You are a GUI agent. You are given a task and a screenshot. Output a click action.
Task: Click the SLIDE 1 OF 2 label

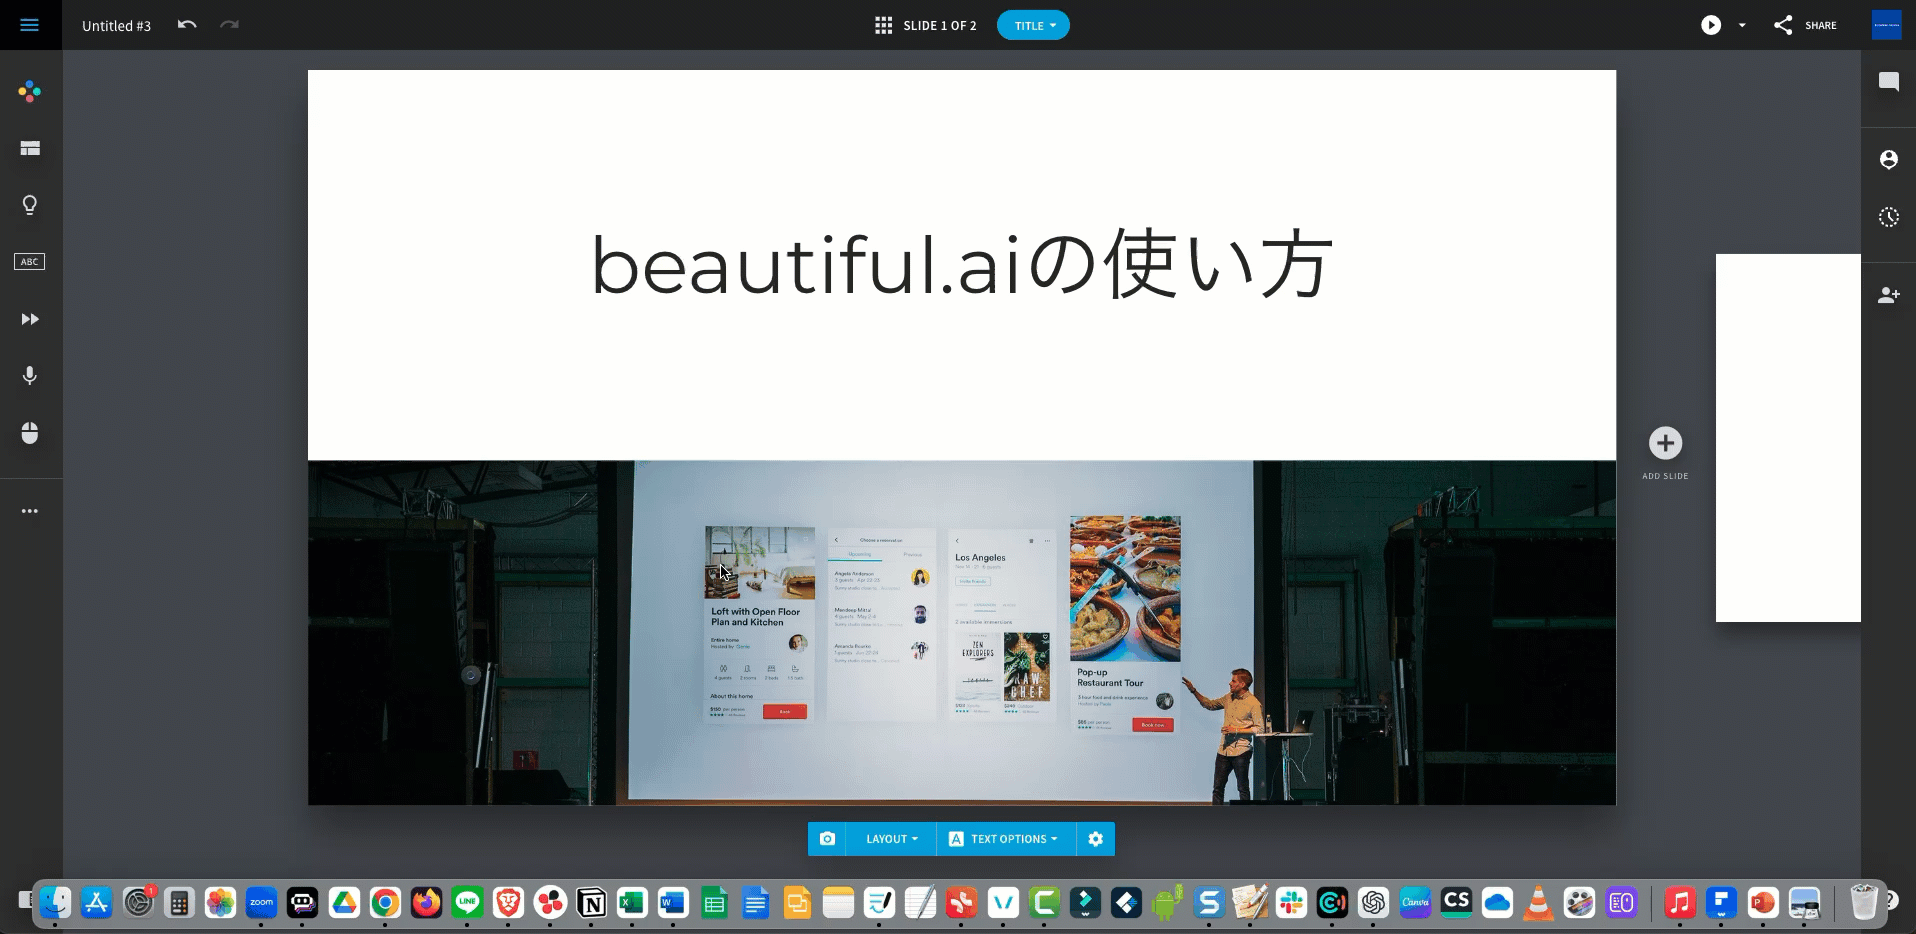click(940, 26)
